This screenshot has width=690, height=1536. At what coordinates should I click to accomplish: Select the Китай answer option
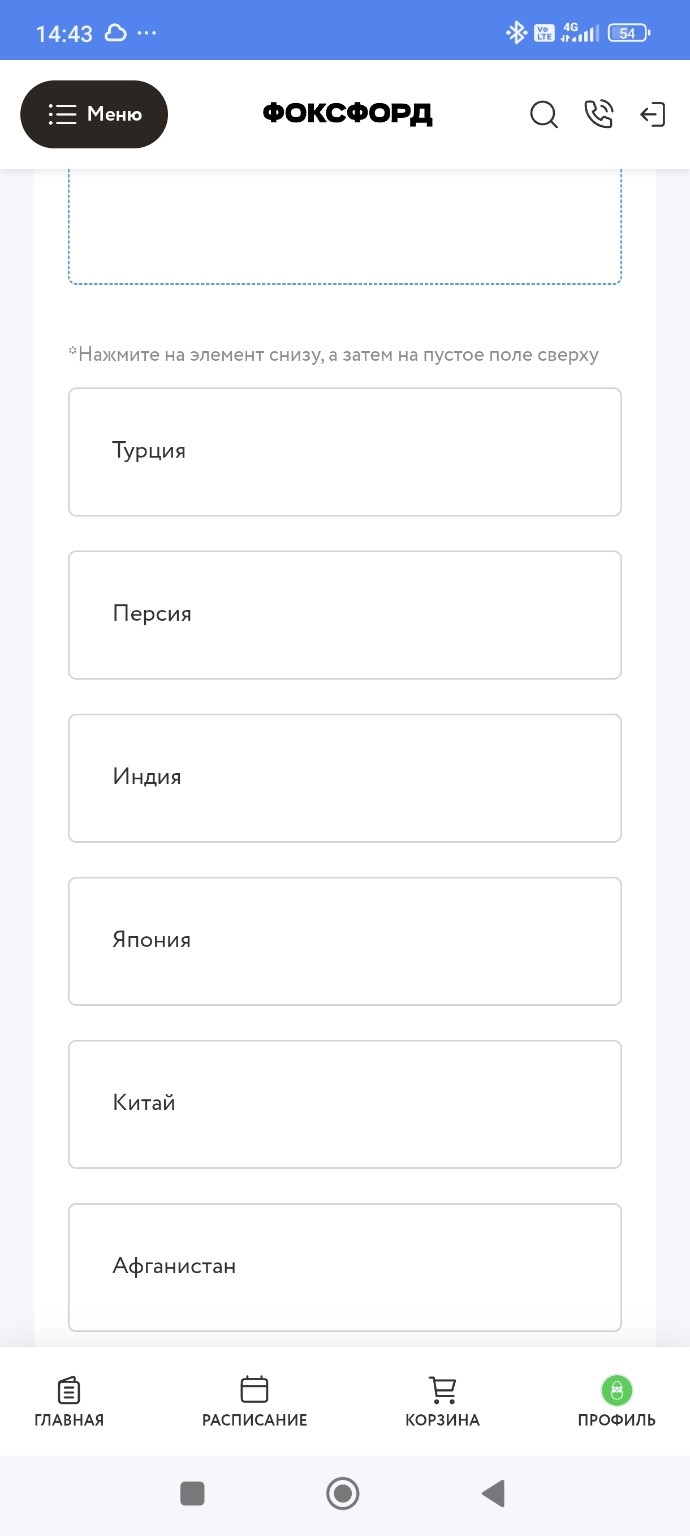tap(345, 1103)
